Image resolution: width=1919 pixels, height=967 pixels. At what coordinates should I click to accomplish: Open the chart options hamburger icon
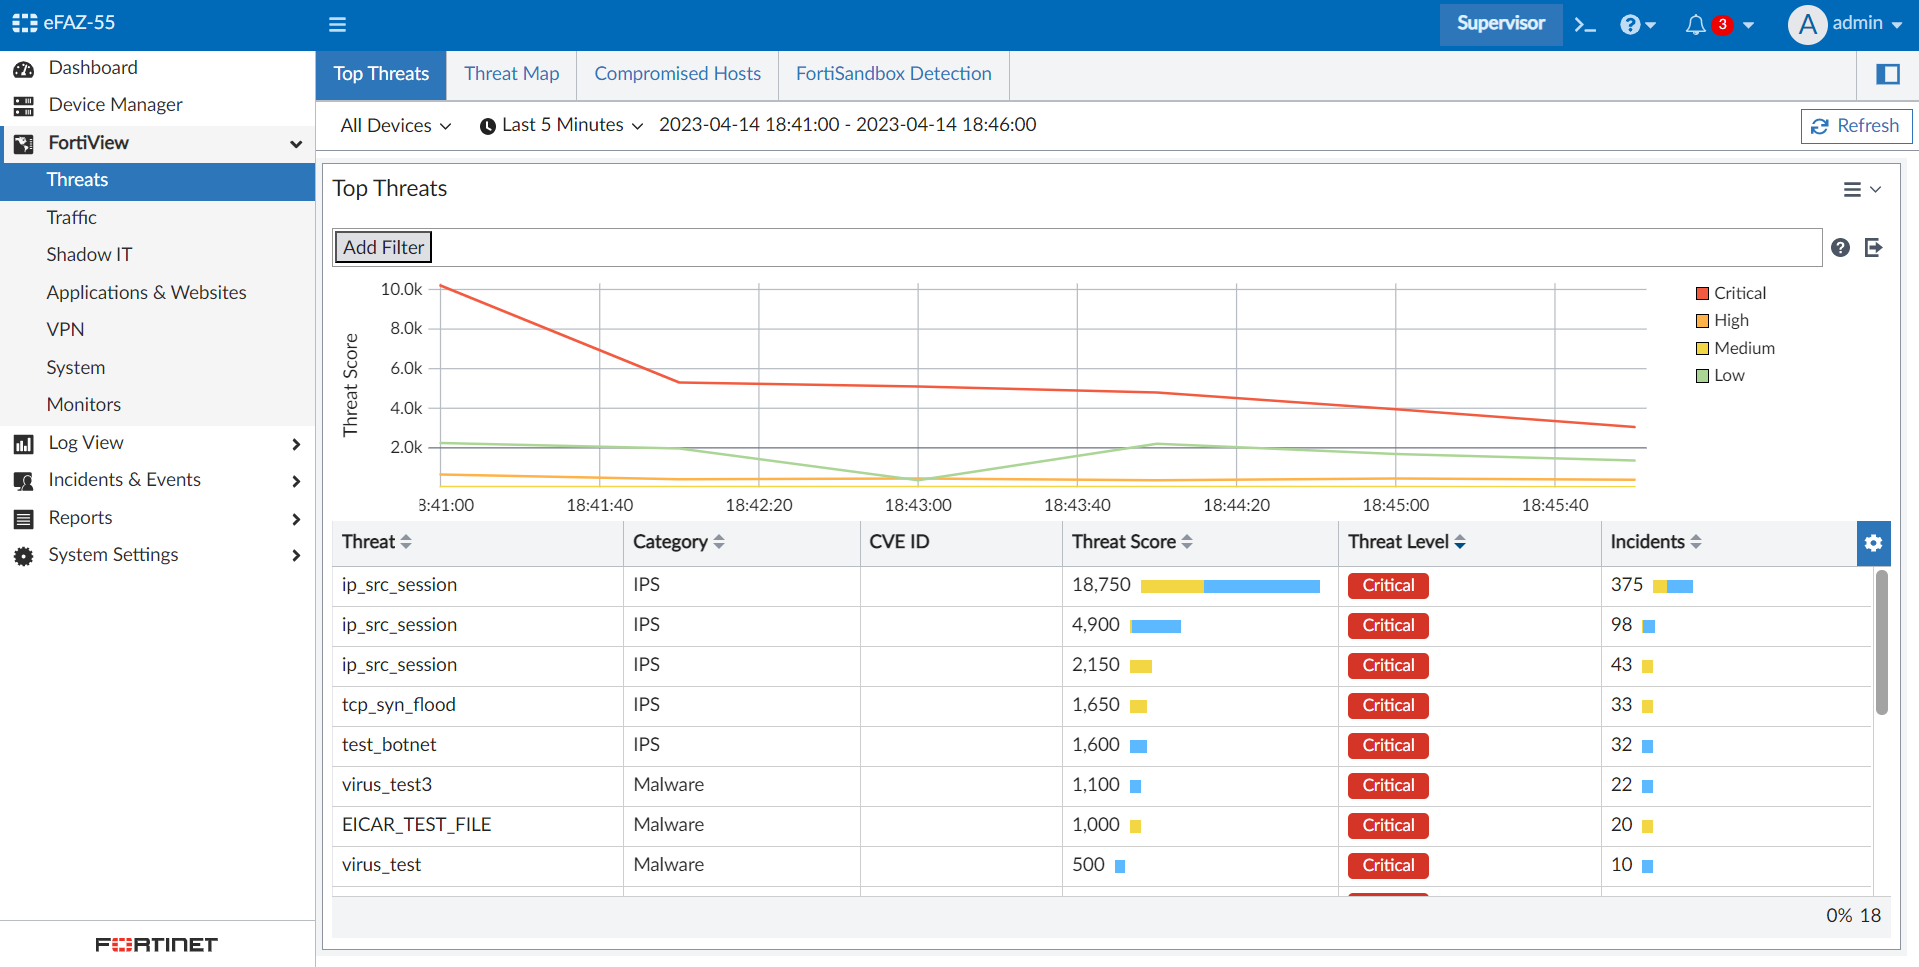tap(1852, 189)
